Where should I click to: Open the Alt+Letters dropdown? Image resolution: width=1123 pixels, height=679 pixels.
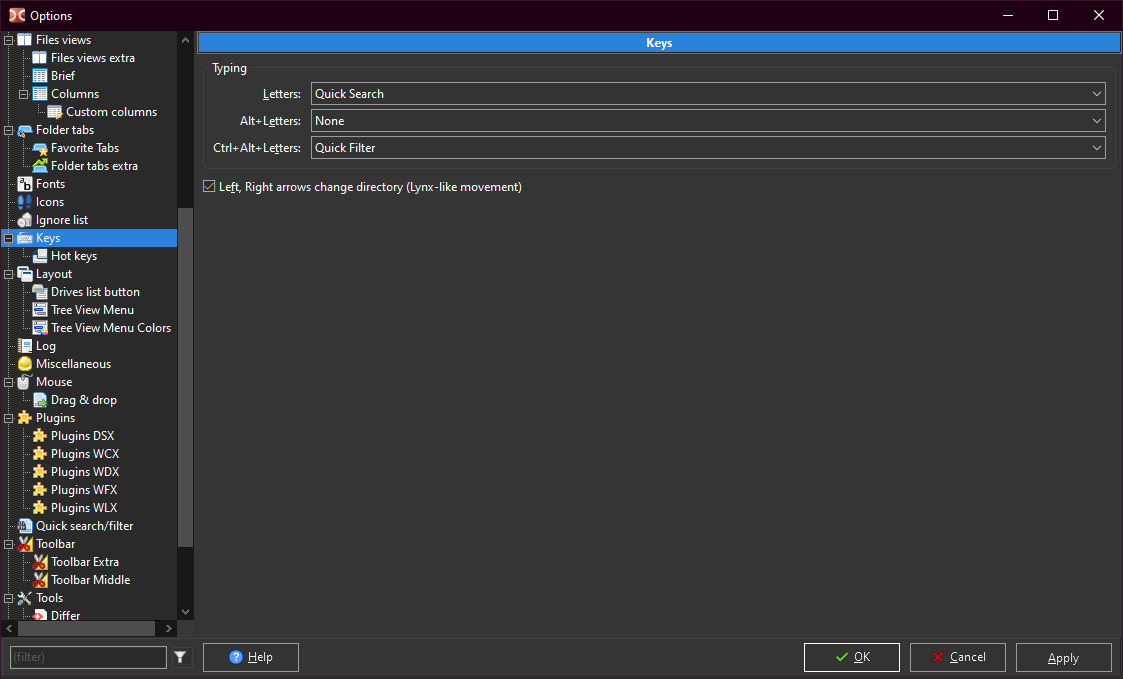click(707, 121)
